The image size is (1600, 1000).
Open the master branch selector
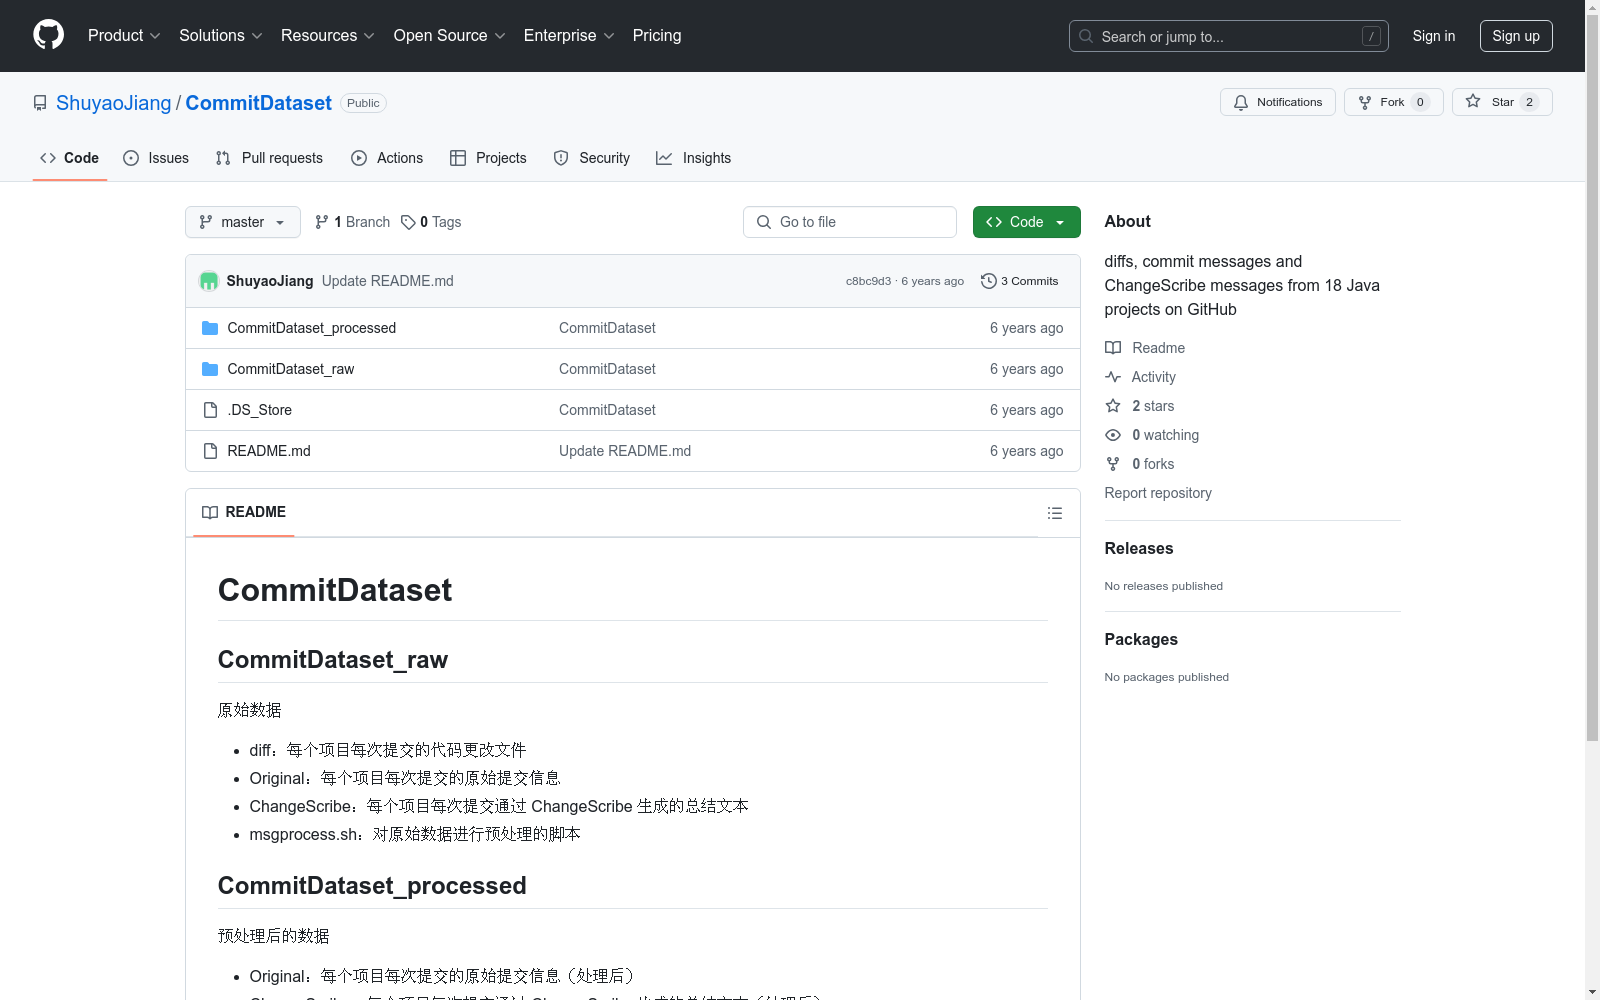tap(243, 222)
